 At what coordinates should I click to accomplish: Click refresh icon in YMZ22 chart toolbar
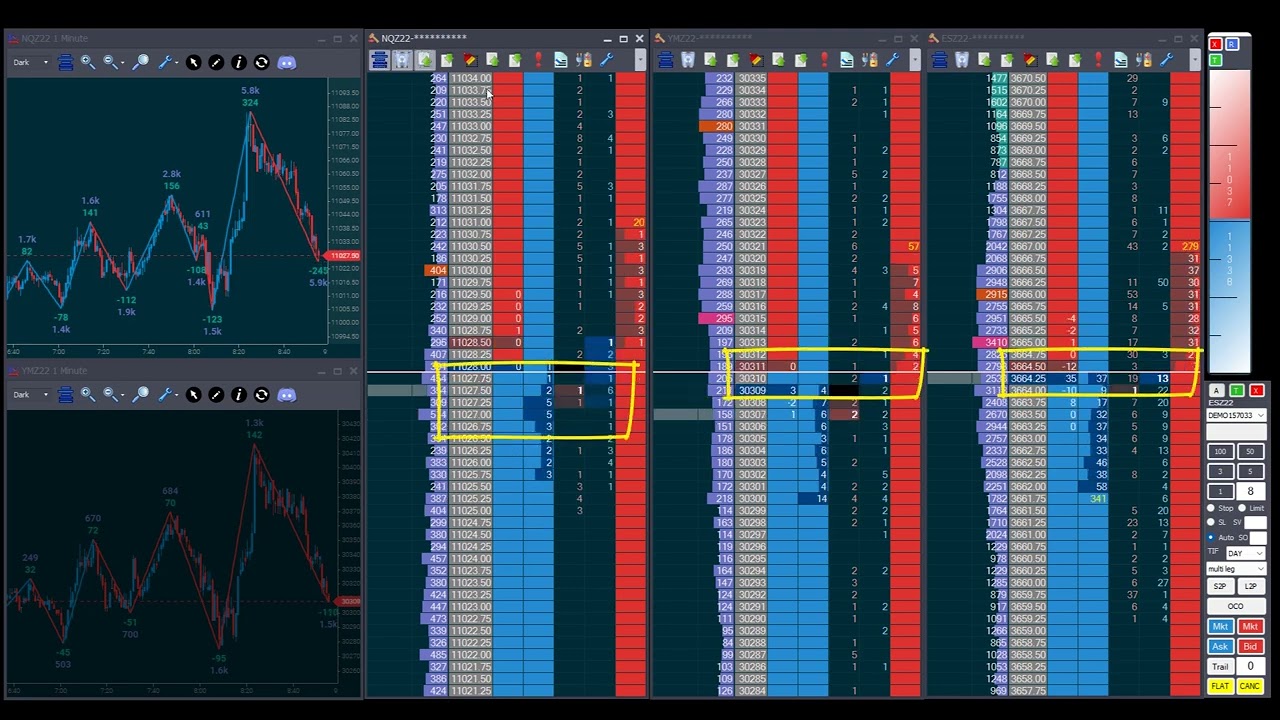(x=262, y=395)
